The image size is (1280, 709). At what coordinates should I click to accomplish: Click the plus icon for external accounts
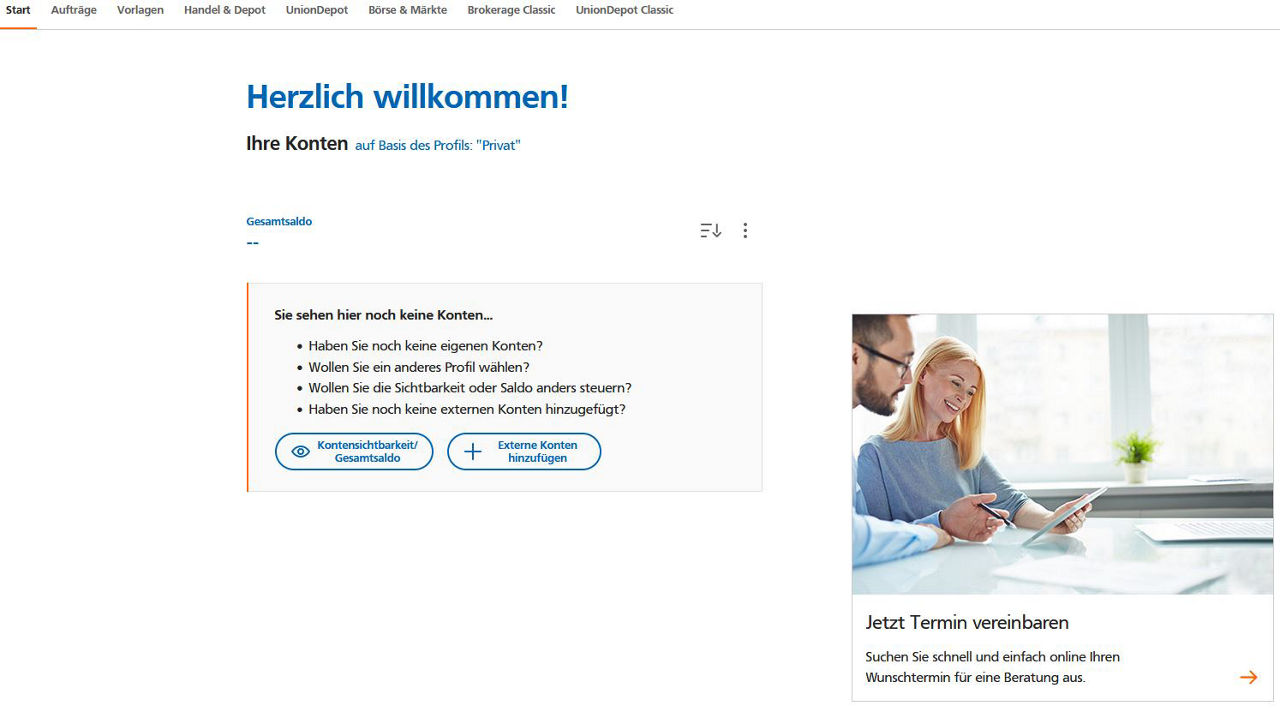pos(473,452)
